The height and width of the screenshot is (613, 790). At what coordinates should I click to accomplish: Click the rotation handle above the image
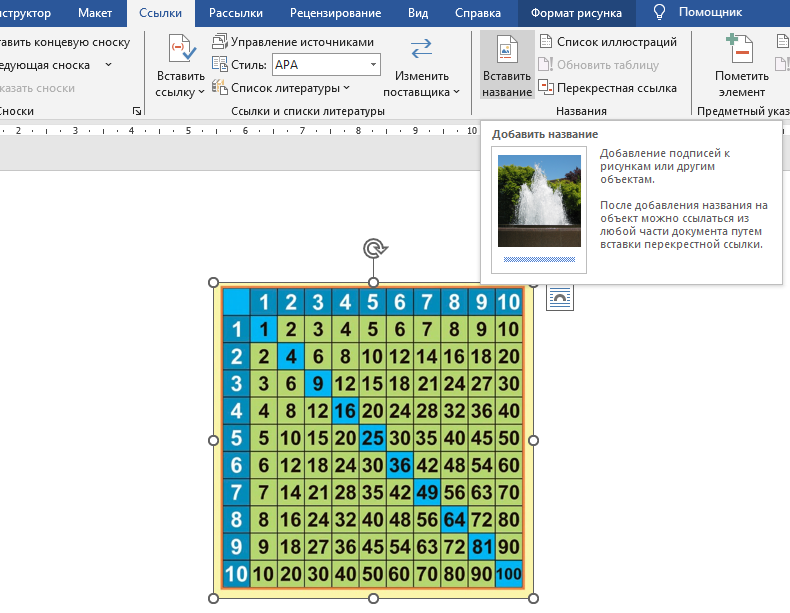coord(374,249)
